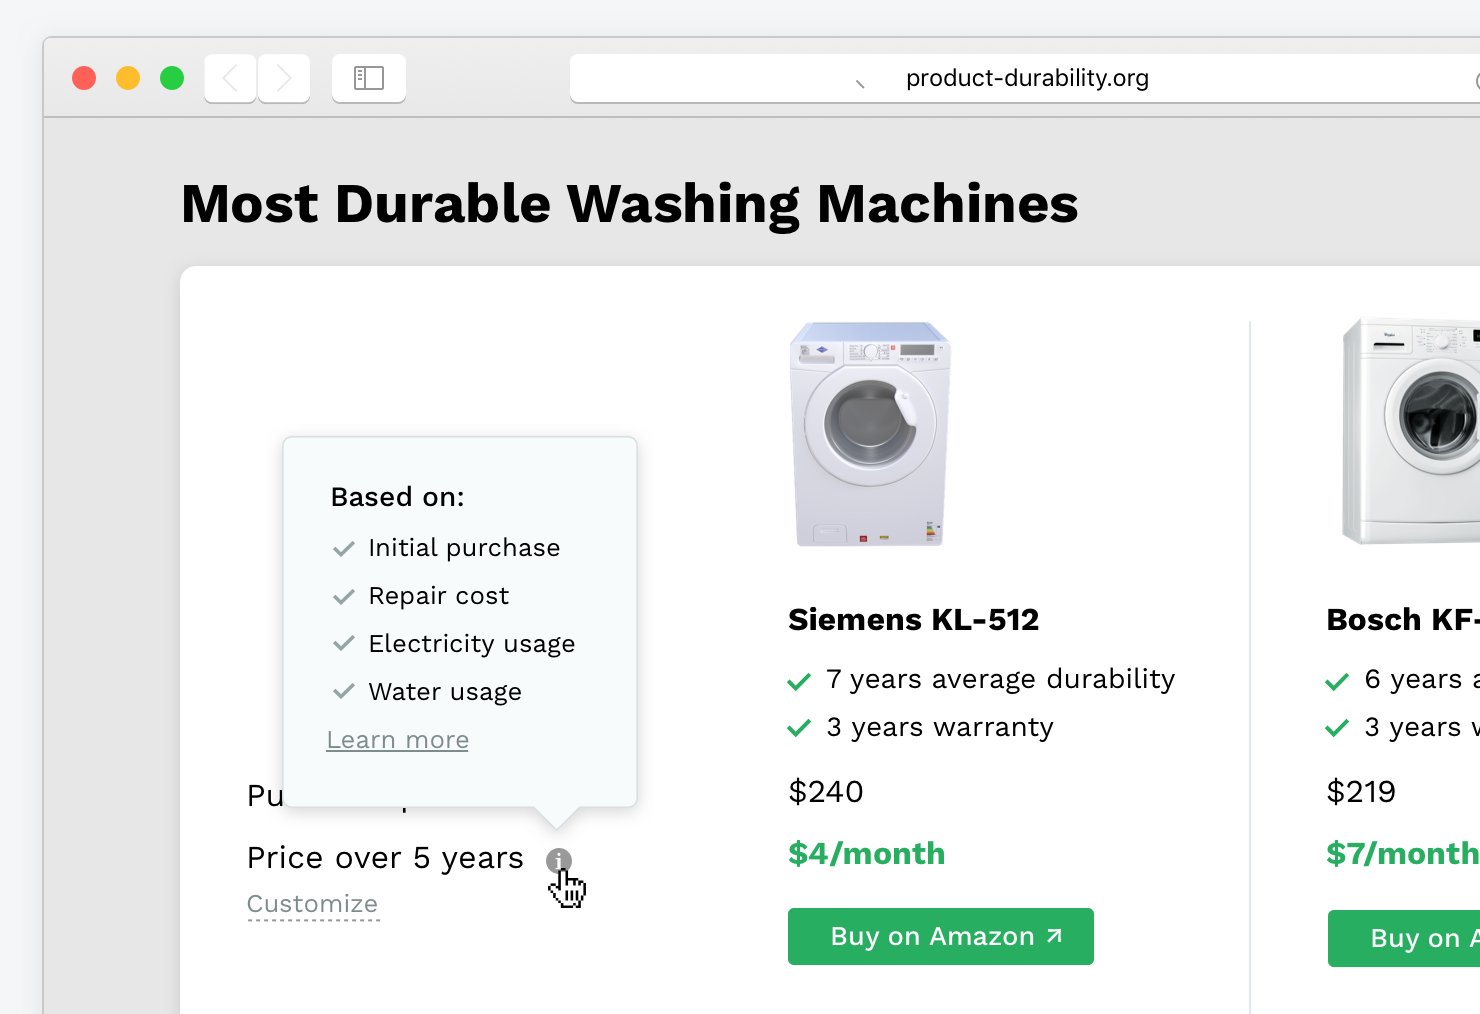Click the checkmark beside Bosch 6 years durability
Screen dimensions: 1480x1014
tap(1336, 680)
